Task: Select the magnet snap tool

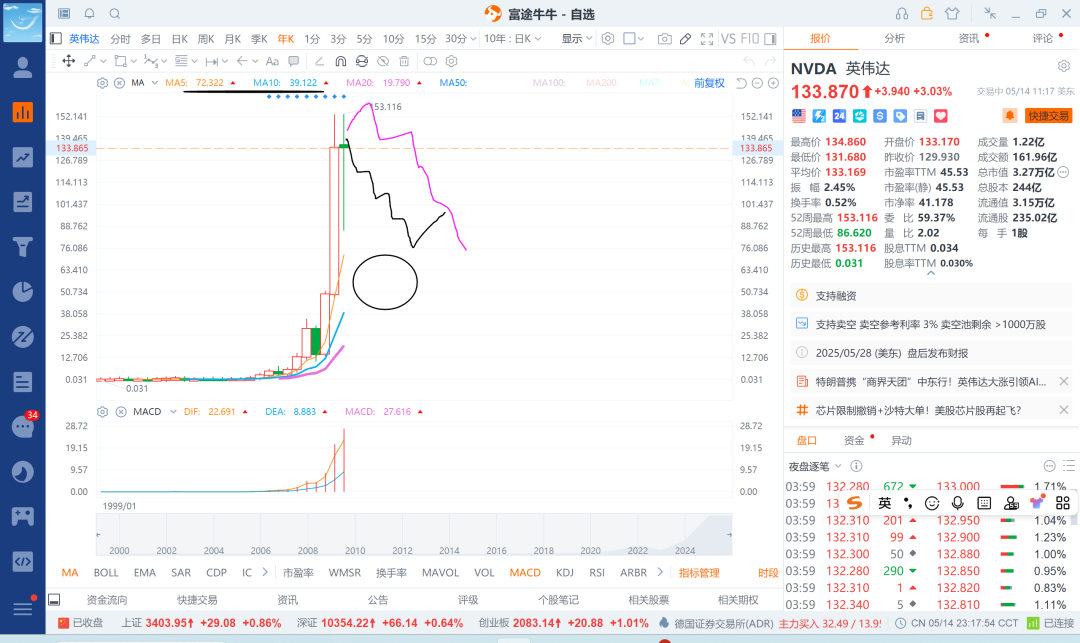Action: pos(340,61)
